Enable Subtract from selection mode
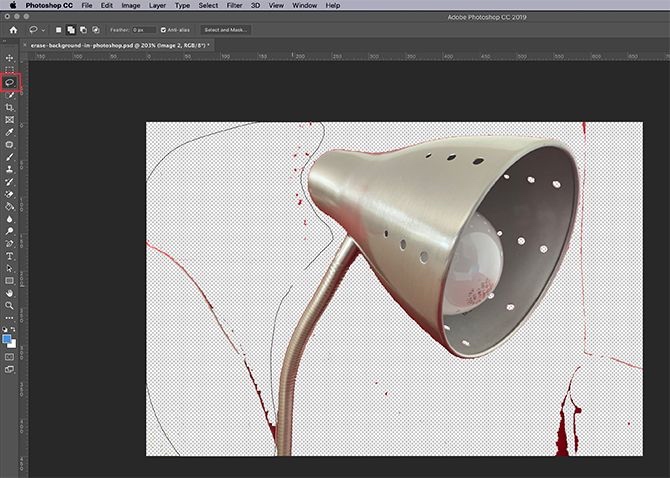Screen dimensions: 670x478 (x=84, y=30)
